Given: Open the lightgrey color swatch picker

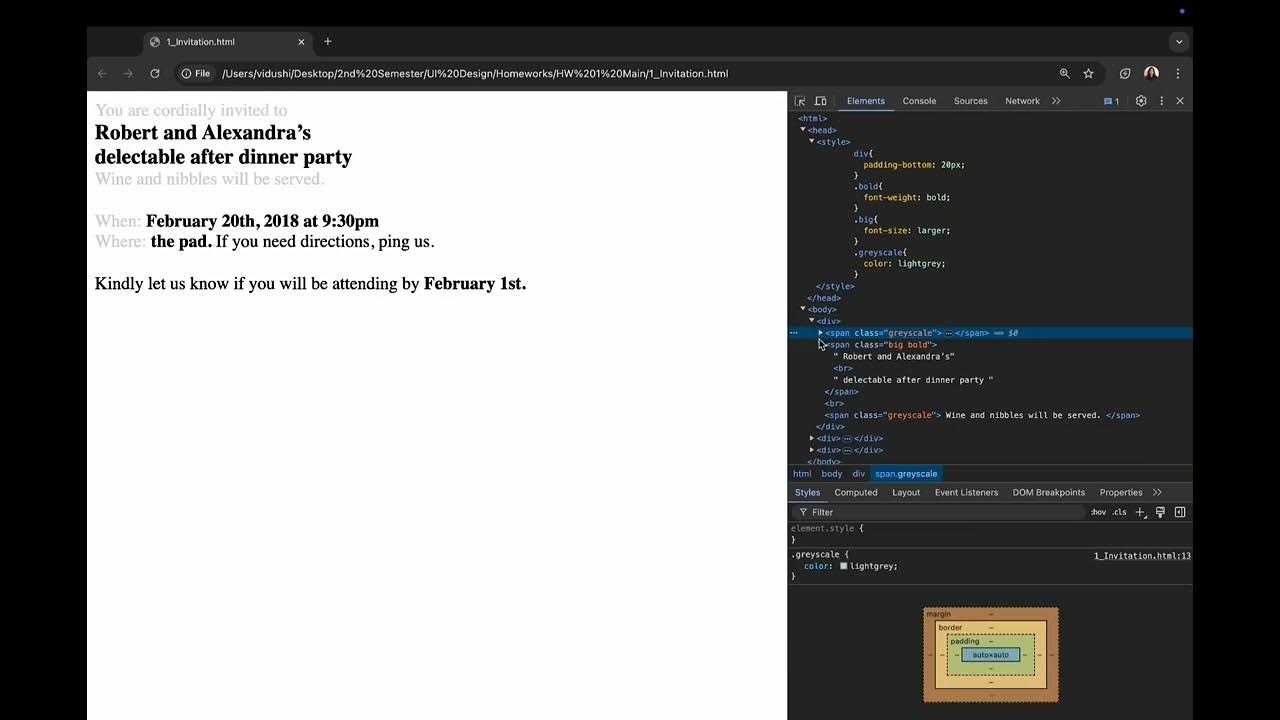Looking at the screenshot, I should click(x=843, y=566).
